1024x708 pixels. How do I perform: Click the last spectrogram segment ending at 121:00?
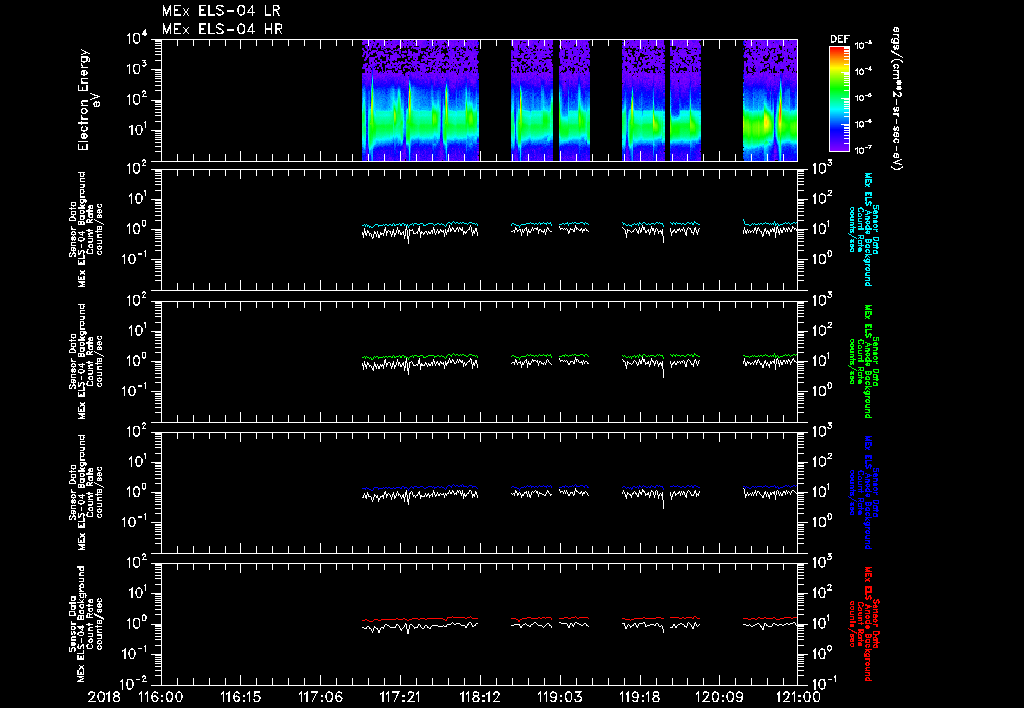(770, 100)
